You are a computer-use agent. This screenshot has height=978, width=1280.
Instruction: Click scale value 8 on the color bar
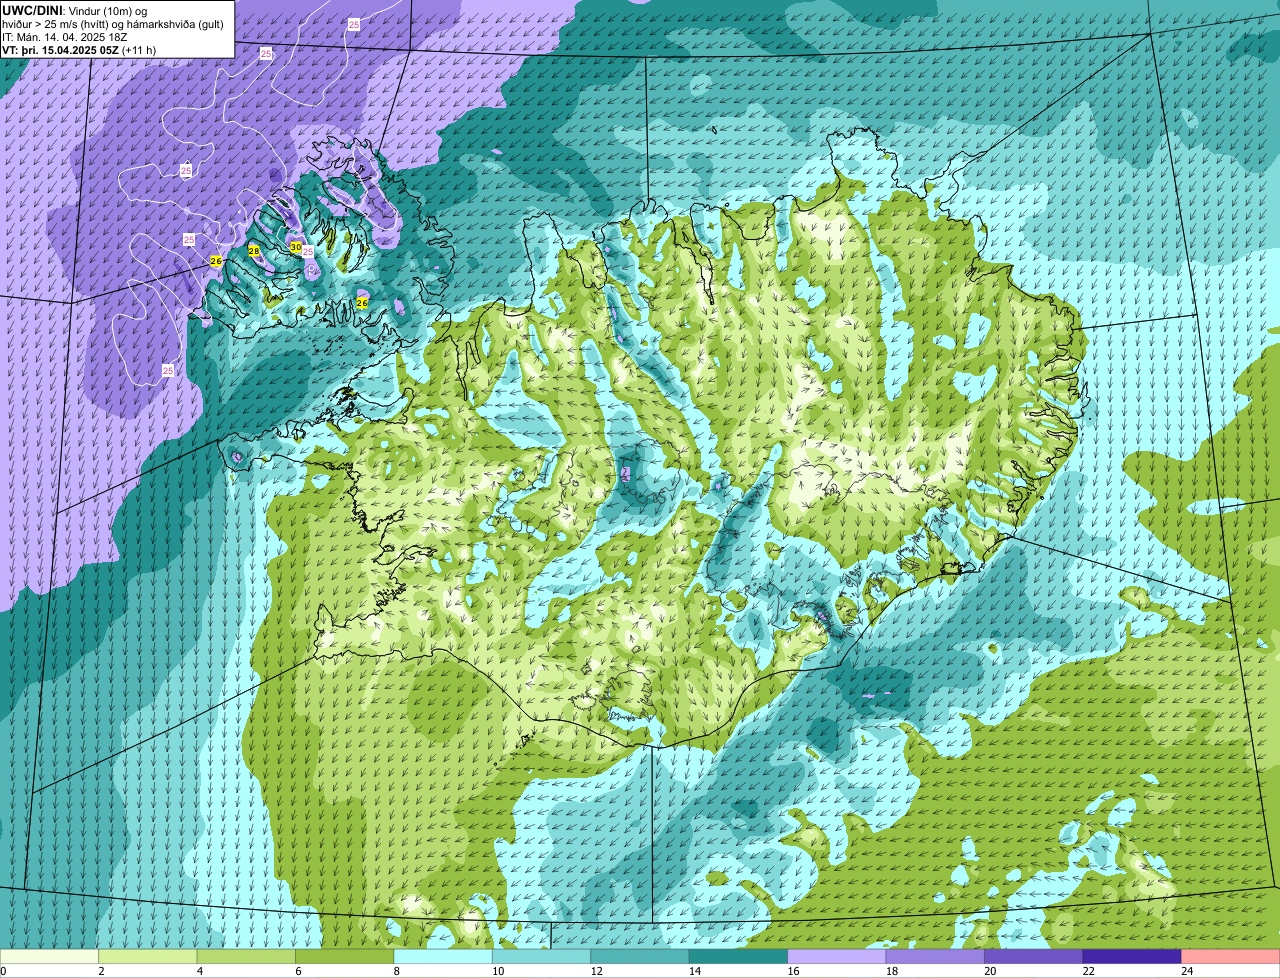[x=397, y=971]
